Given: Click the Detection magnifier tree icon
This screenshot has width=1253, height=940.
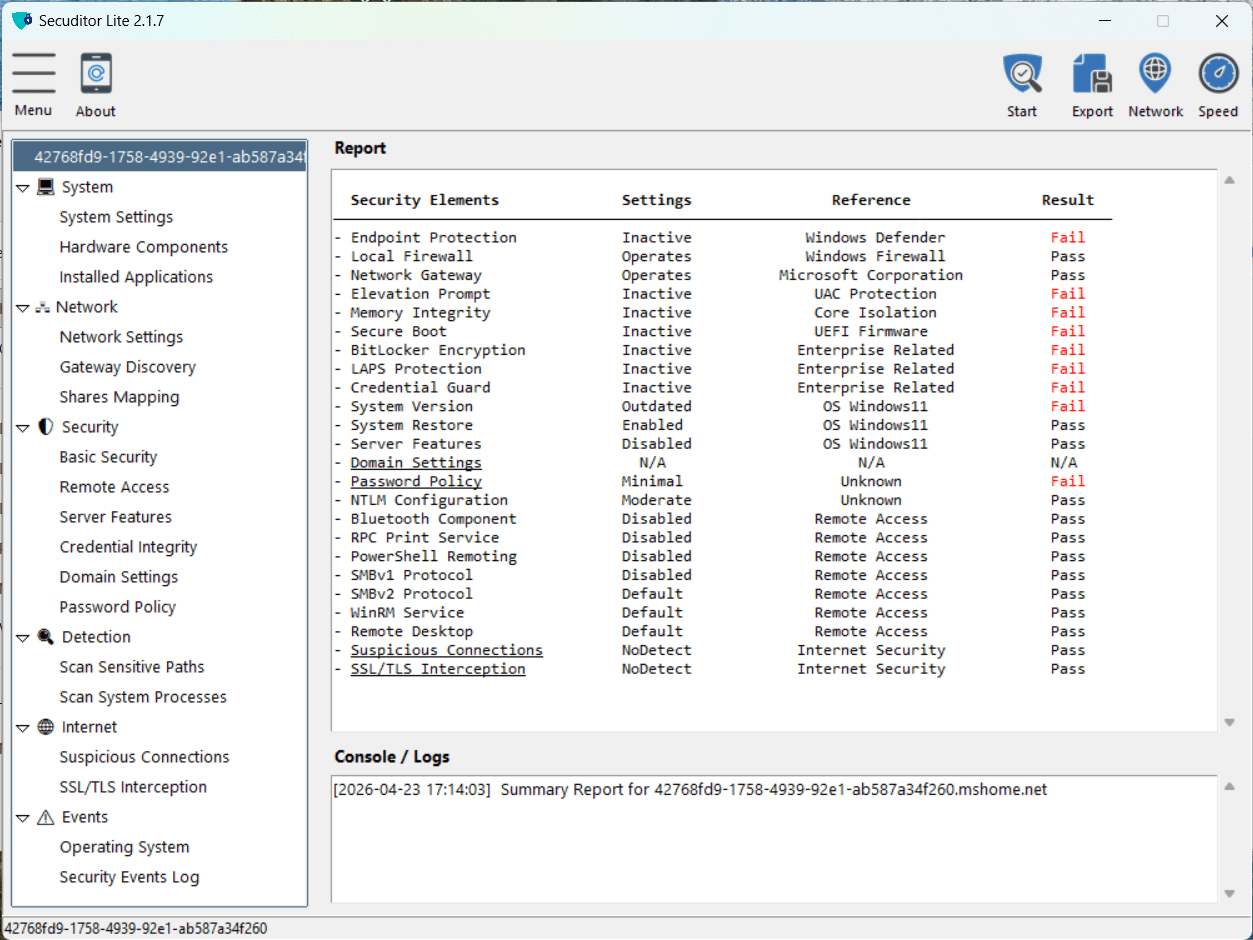Looking at the screenshot, I should tap(46, 637).
